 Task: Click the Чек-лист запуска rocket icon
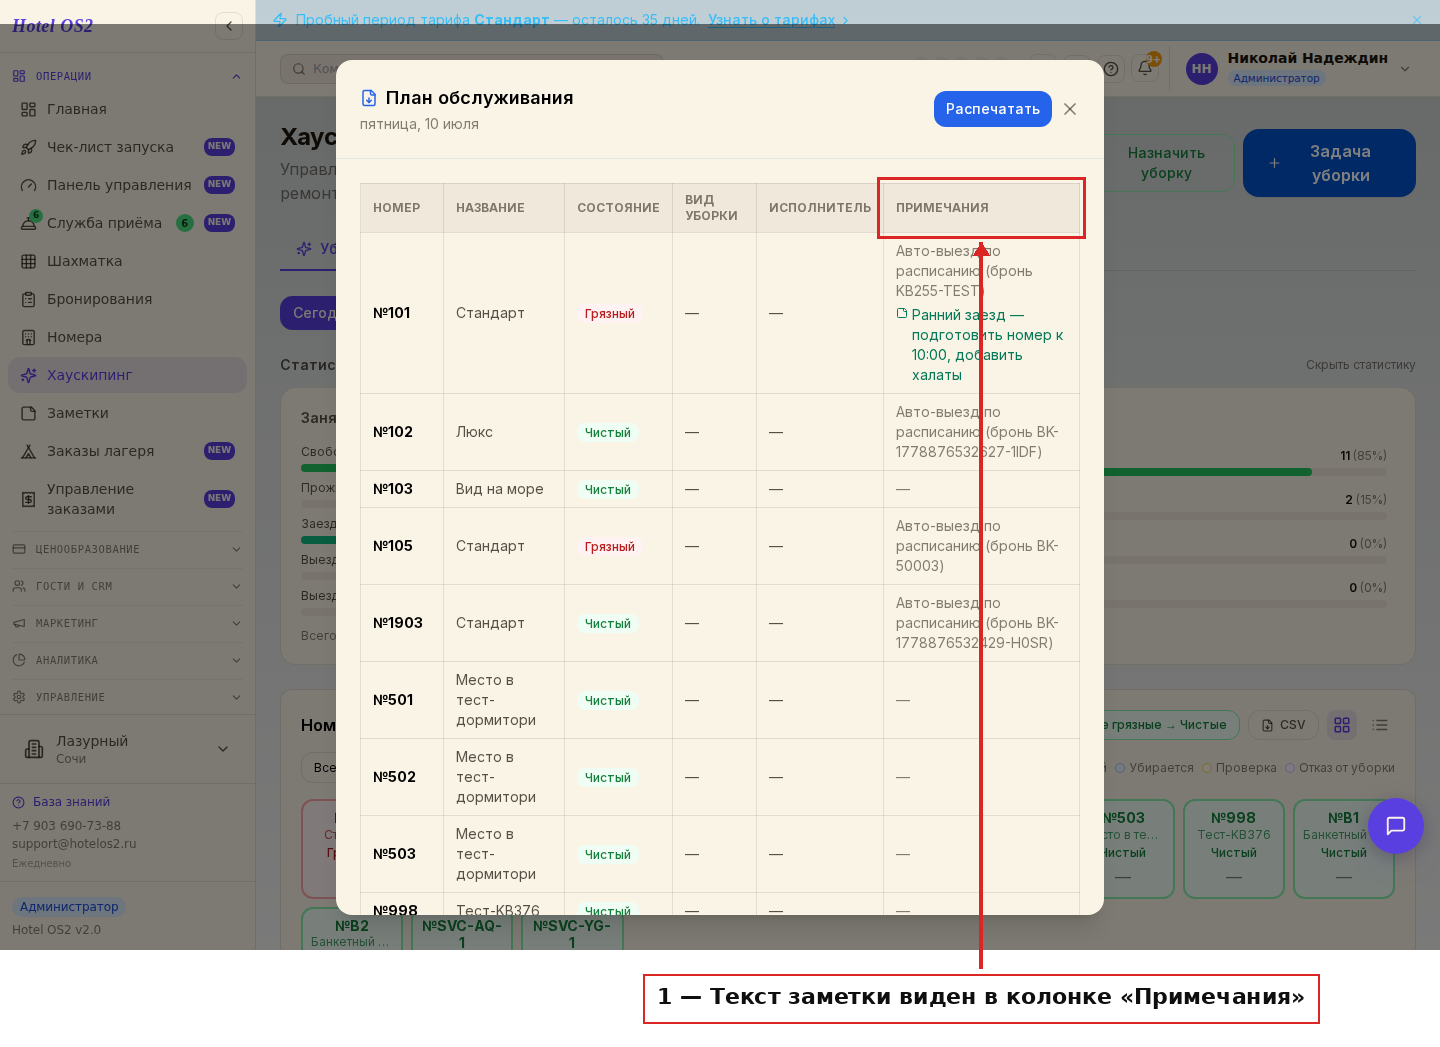(x=28, y=147)
